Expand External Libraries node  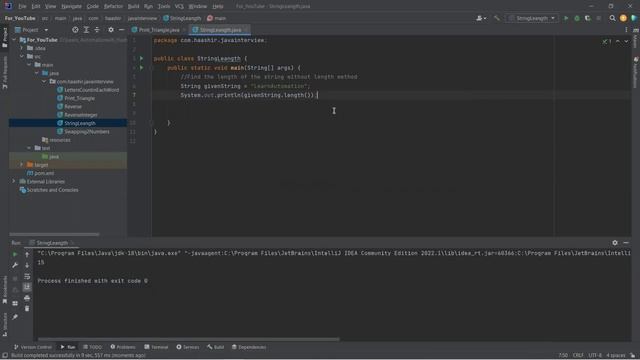(x=14, y=181)
